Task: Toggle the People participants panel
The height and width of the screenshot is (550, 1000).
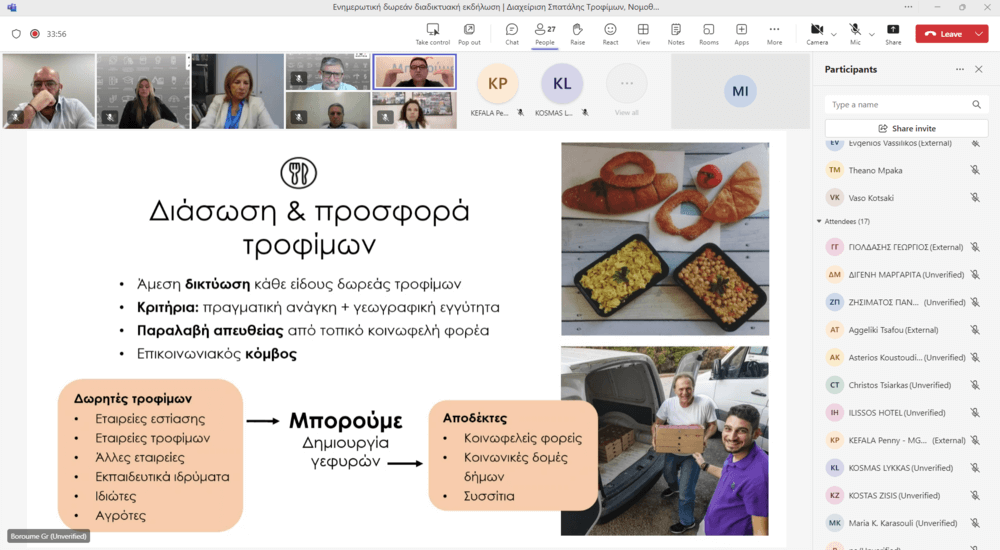Action: 545,34
